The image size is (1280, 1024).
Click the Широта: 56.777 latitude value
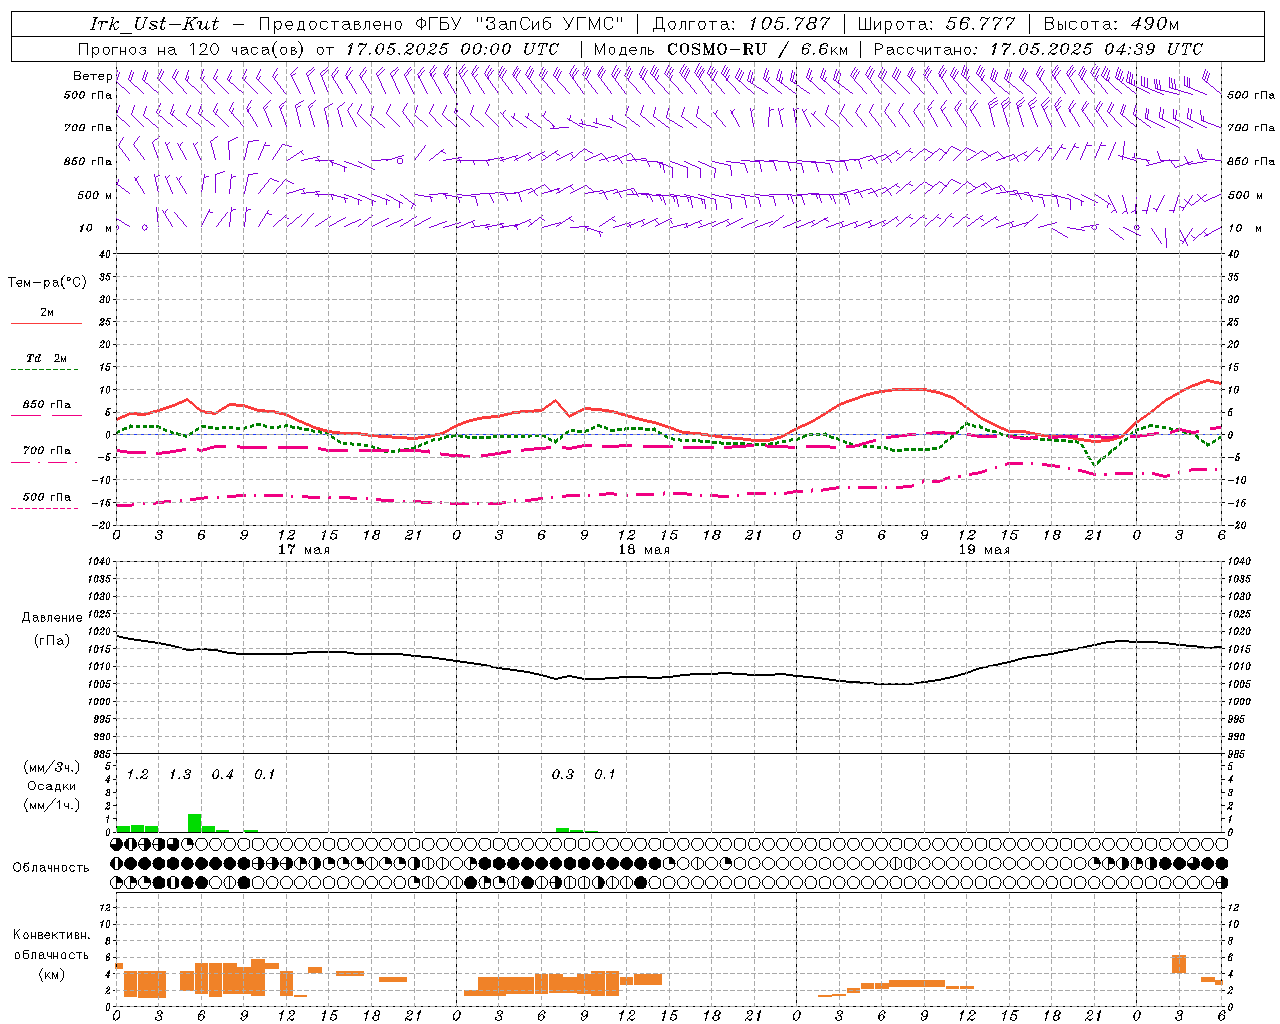coord(936,24)
